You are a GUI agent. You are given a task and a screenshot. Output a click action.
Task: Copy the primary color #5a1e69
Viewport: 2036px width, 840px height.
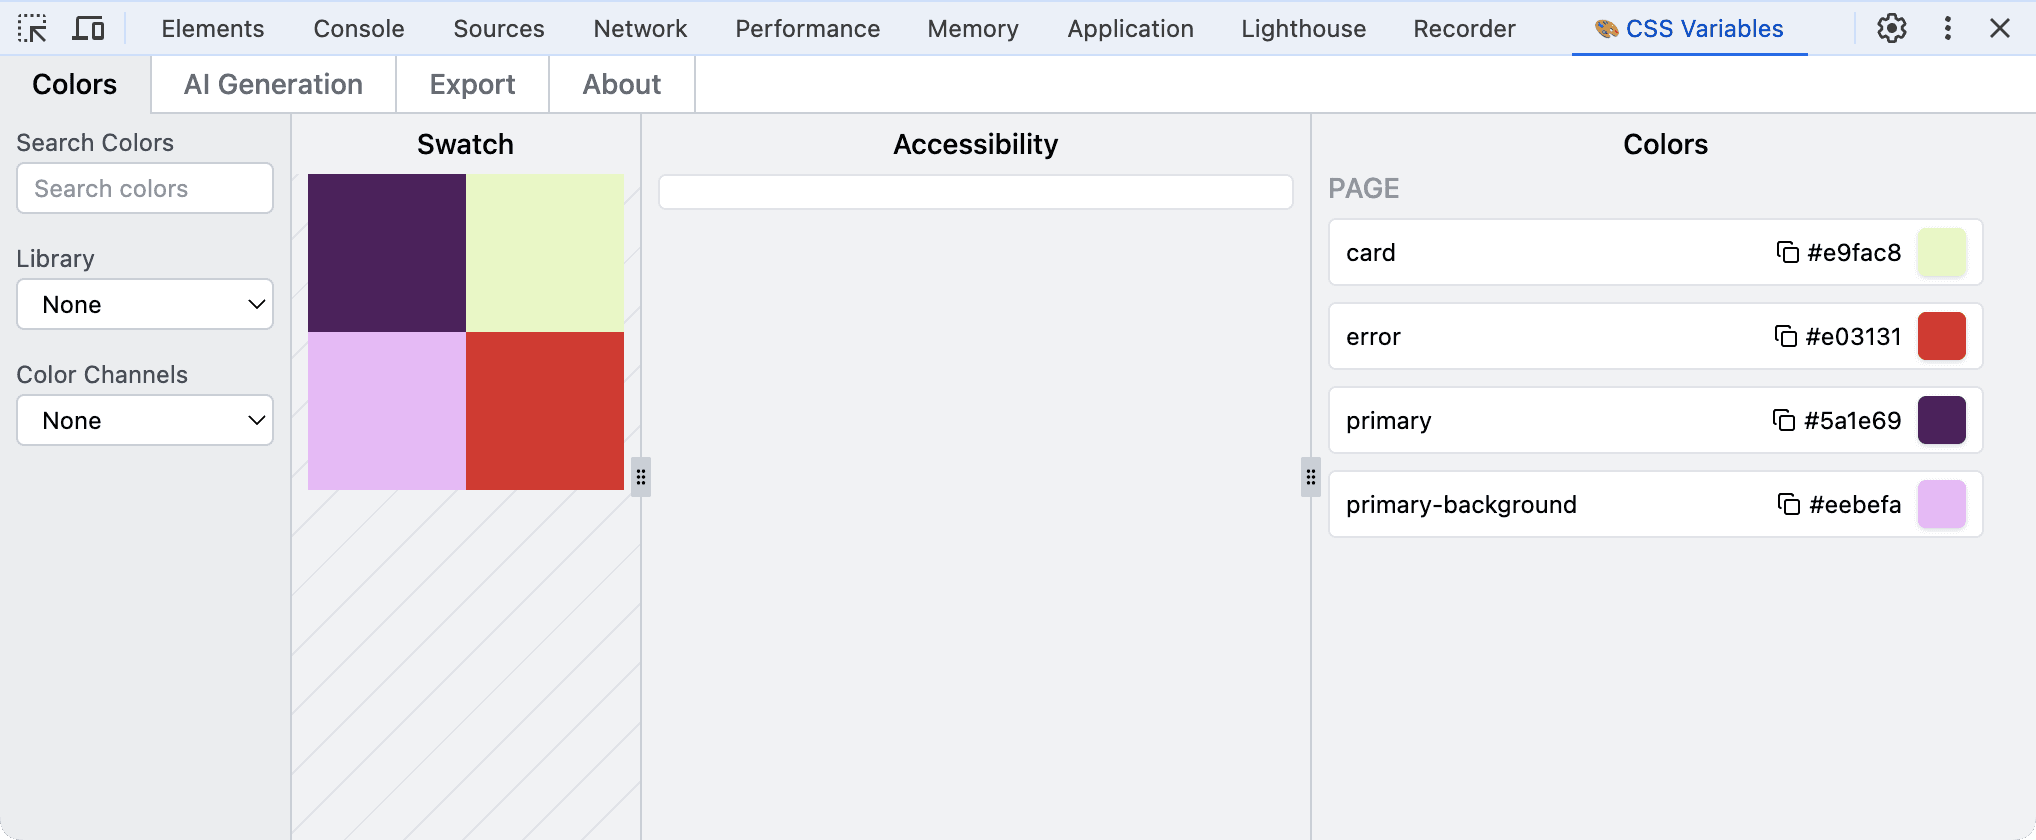pos(1783,420)
